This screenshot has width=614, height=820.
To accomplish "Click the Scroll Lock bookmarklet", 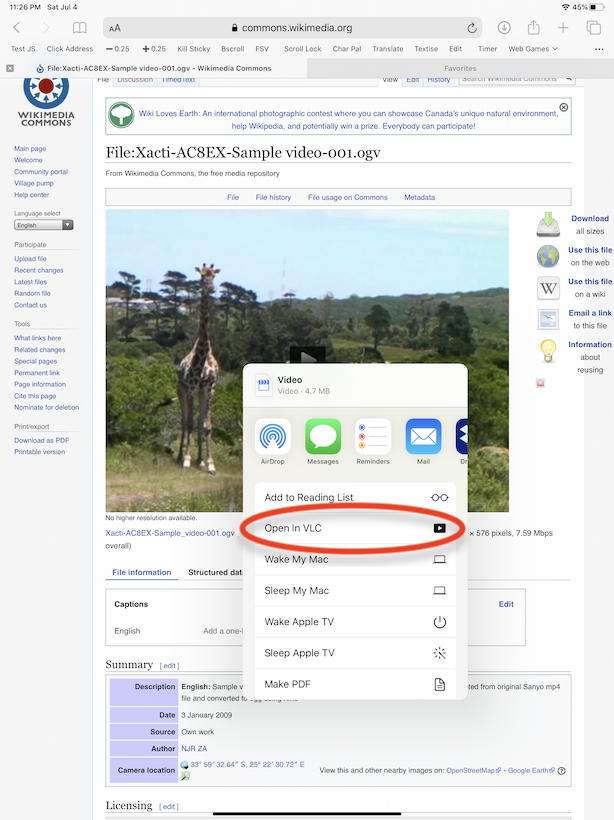I will pyautogui.click(x=302, y=49).
